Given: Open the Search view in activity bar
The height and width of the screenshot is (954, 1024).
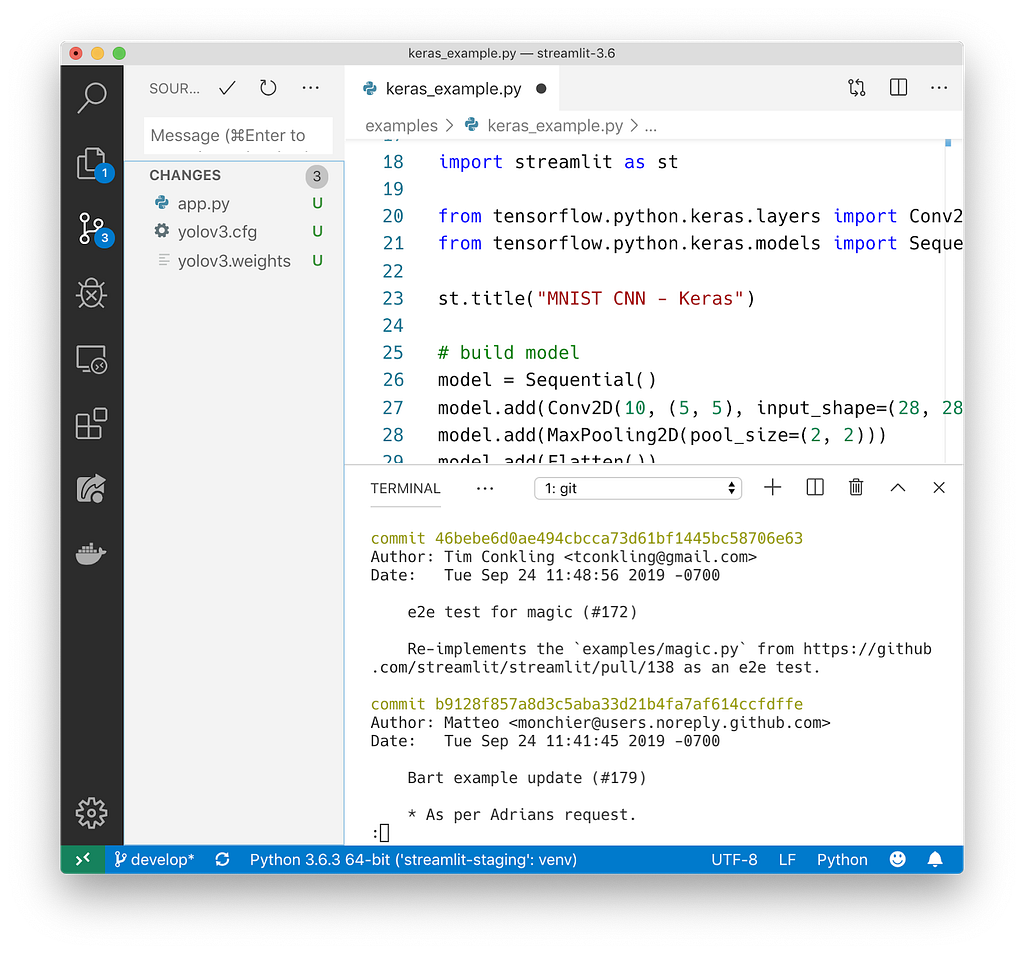Looking at the screenshot, I should [x=91, y=98].
